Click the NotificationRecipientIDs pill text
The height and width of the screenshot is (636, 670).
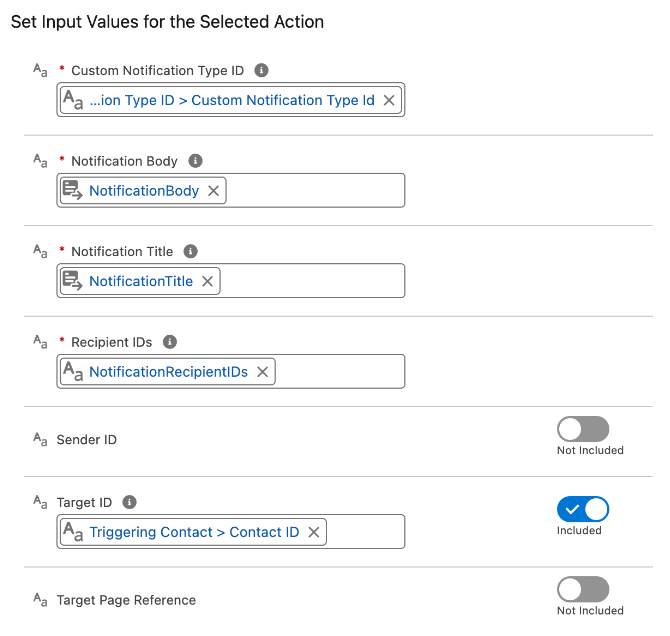(168, 372)
